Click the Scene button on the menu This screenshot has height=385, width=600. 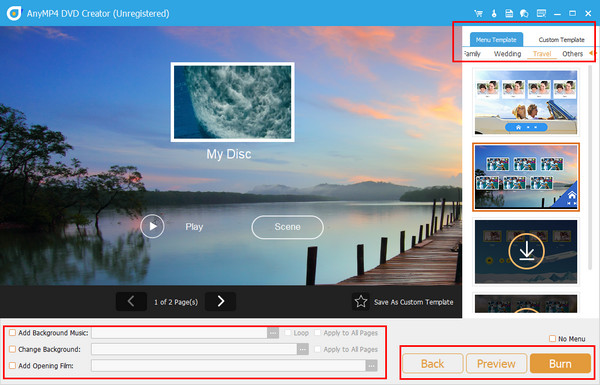[287, 227]
